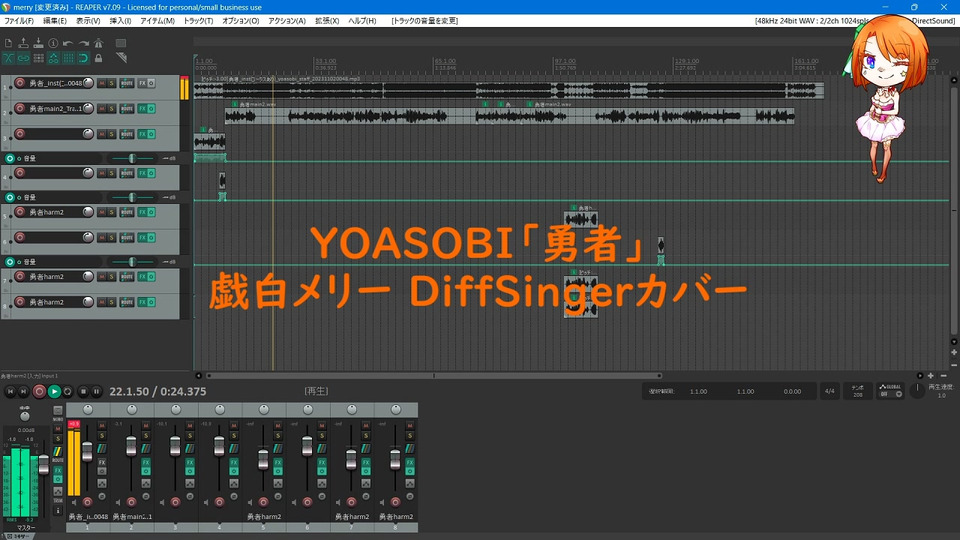Click the Open Project toolbar icon
The height and width of the screenshot is (540, 960).
pos(23,43)
